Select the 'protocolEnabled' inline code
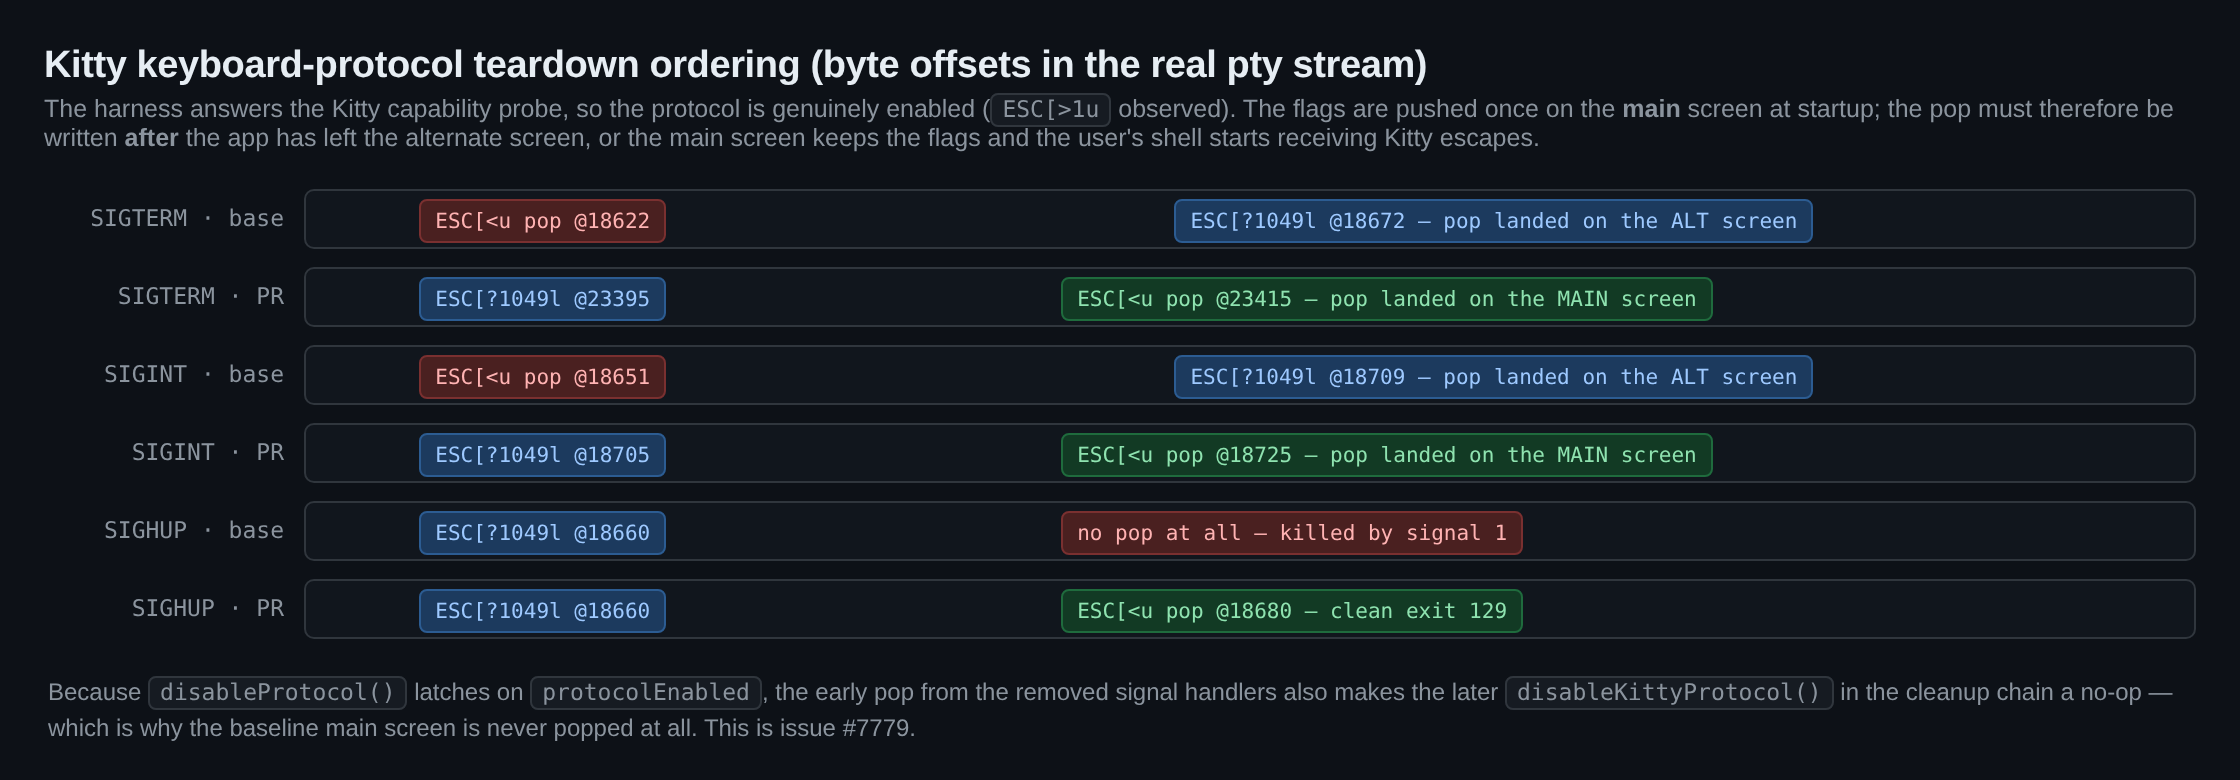This screenshot has height=780, width=2240. click(646, 693)
